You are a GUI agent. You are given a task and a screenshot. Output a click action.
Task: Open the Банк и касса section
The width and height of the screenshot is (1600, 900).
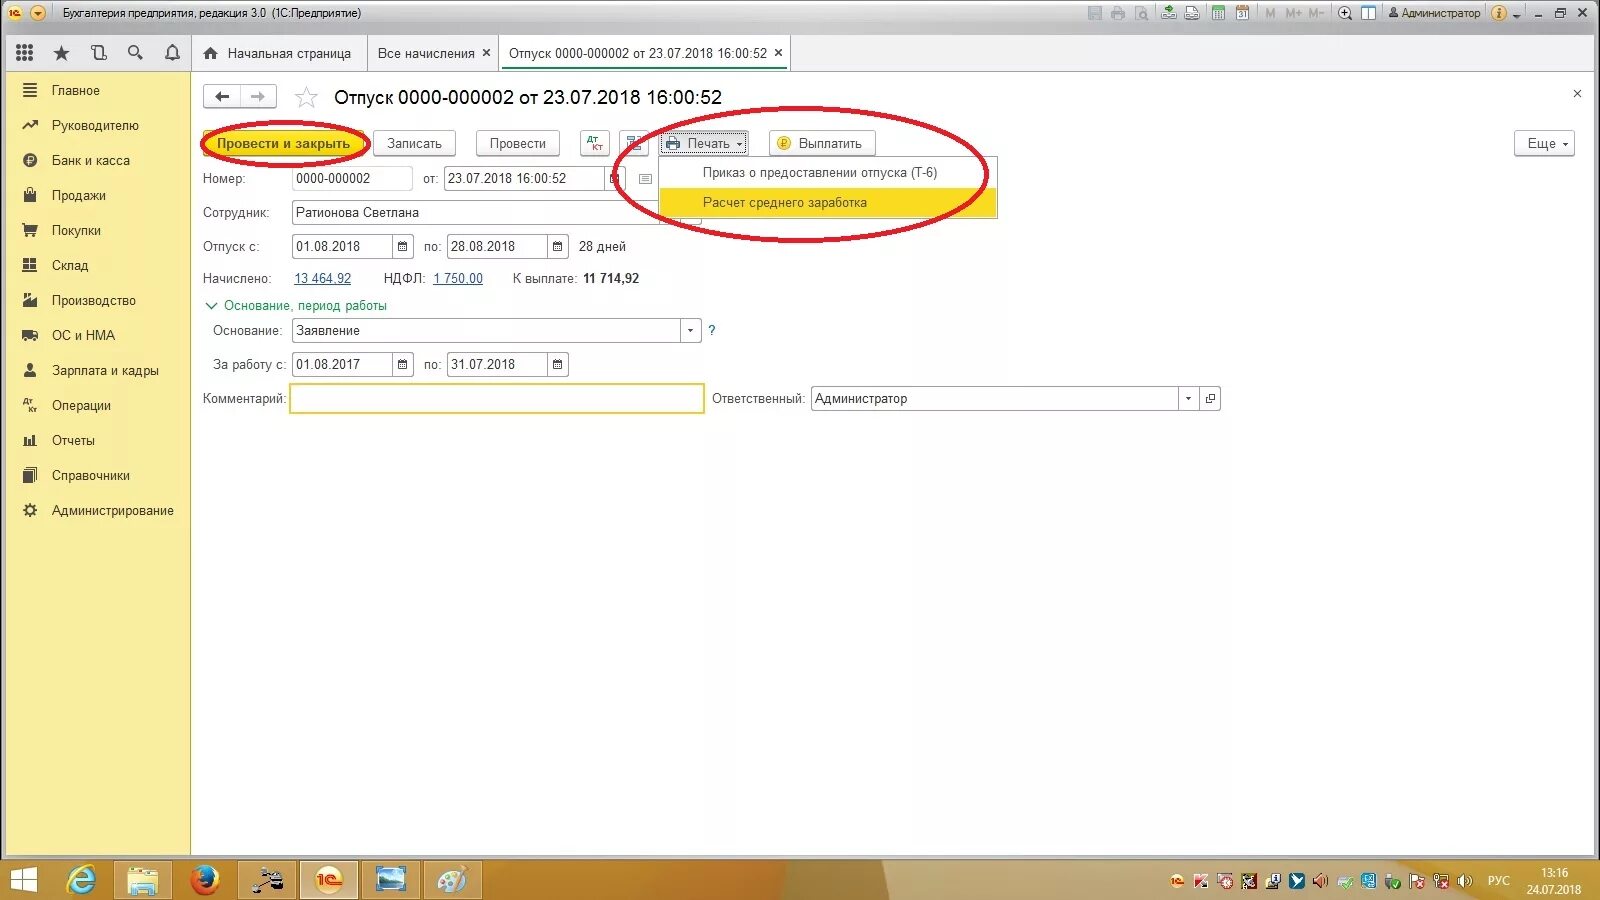[x=97, y=160]
